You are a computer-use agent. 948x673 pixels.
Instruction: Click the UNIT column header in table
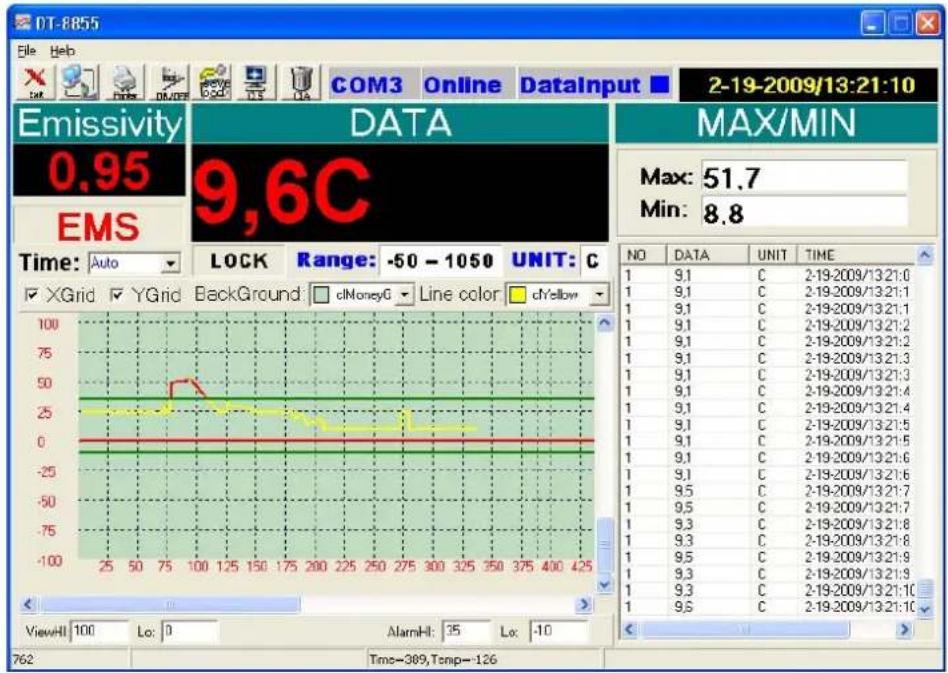click(x=773, y=255)
